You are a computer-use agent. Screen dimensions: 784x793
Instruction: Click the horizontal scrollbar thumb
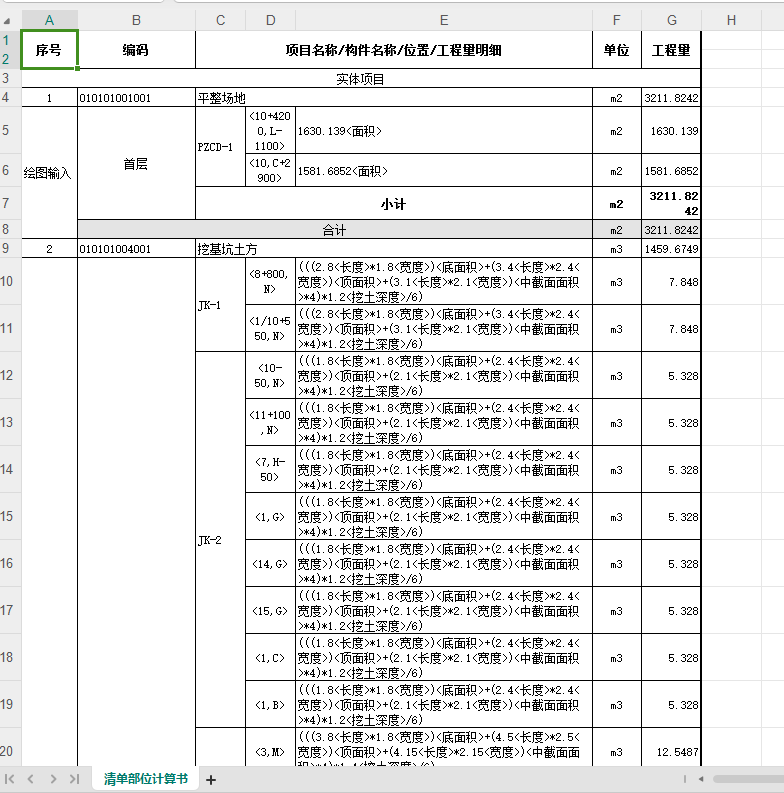coord(749,779)
